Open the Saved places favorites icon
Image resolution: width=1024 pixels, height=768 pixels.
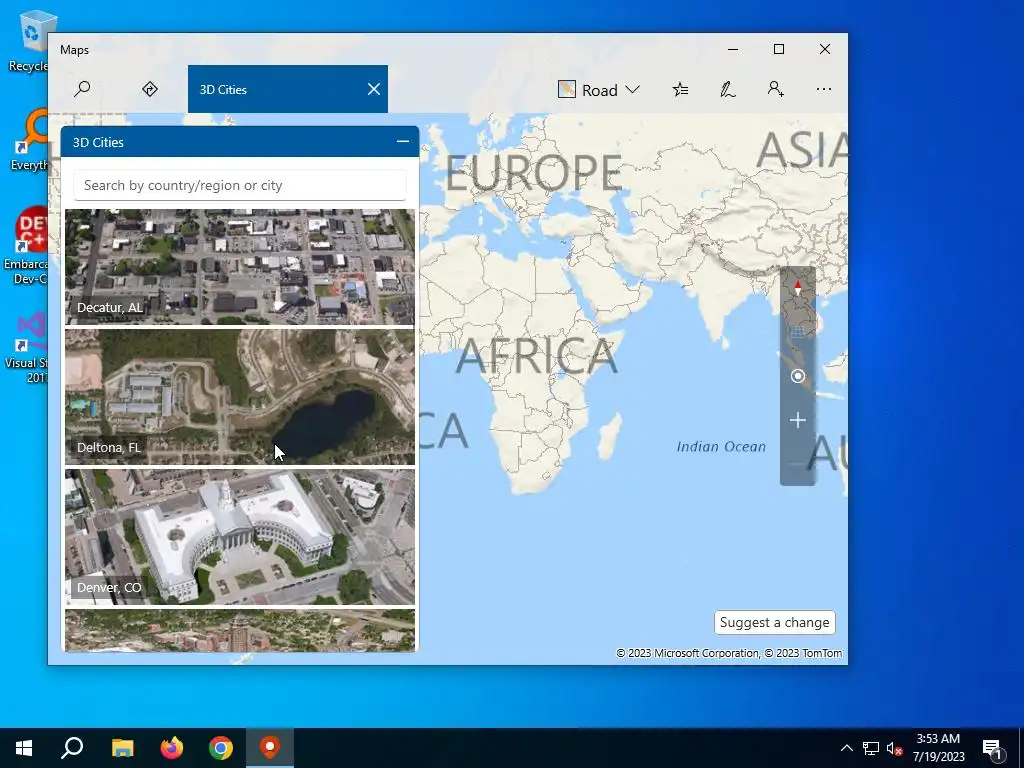click(680, 89)
